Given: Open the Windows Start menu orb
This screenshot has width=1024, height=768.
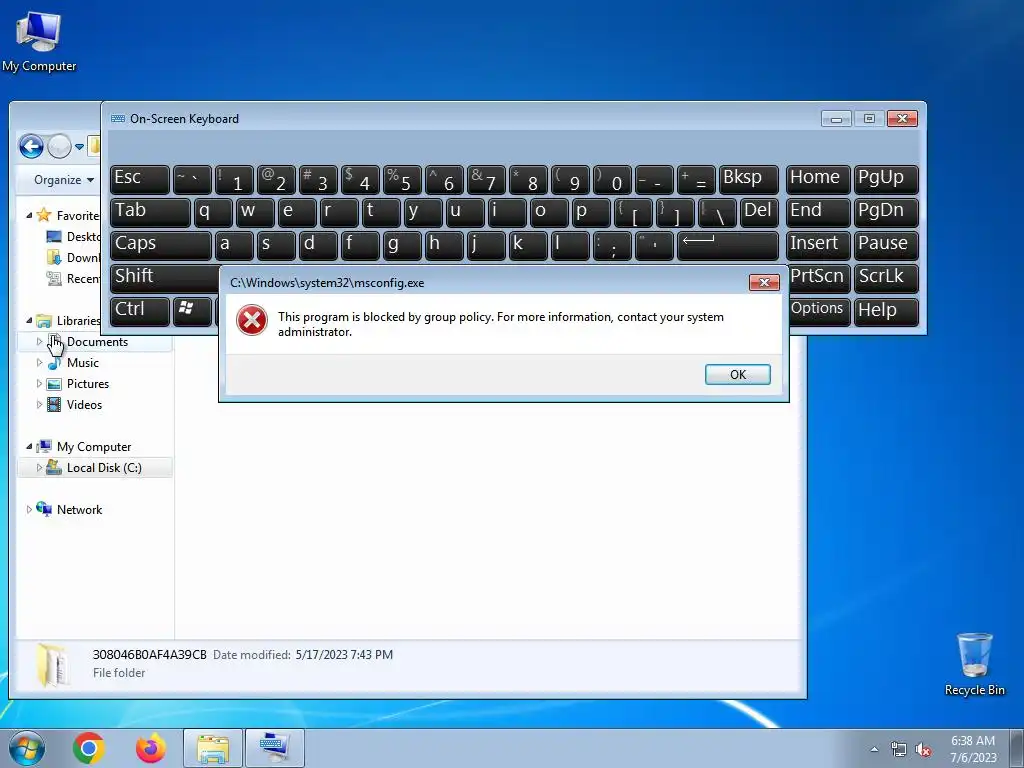Looking at the screenshot, I should (27, 748).
